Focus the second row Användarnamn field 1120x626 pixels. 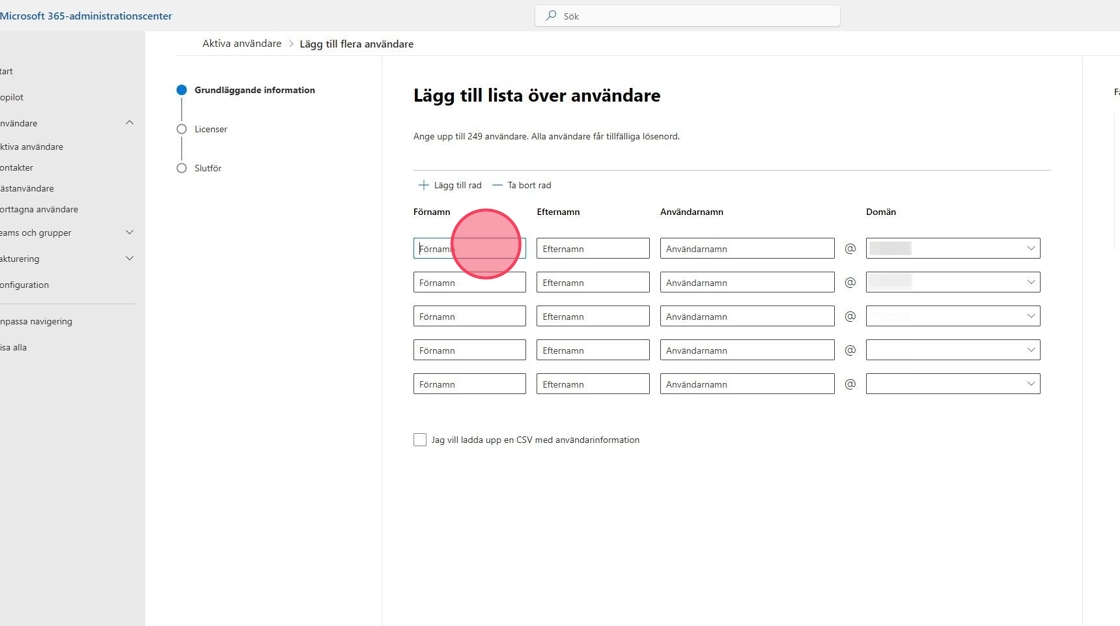[746, 282]
